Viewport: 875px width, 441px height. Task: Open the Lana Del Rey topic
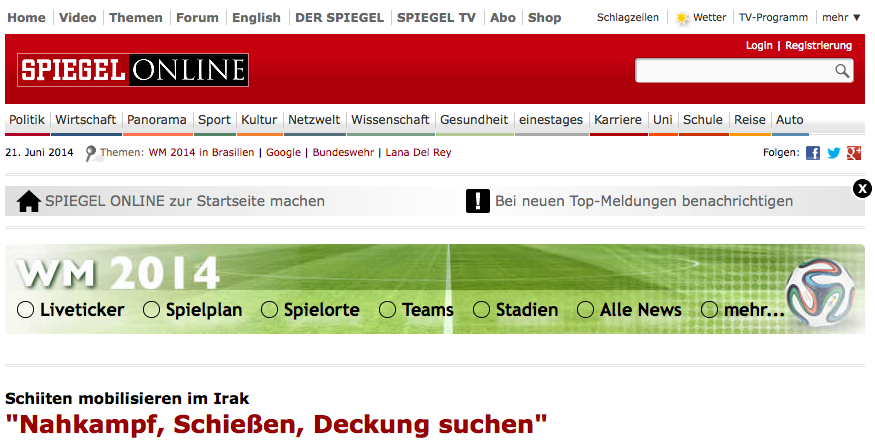pos(418,152)
